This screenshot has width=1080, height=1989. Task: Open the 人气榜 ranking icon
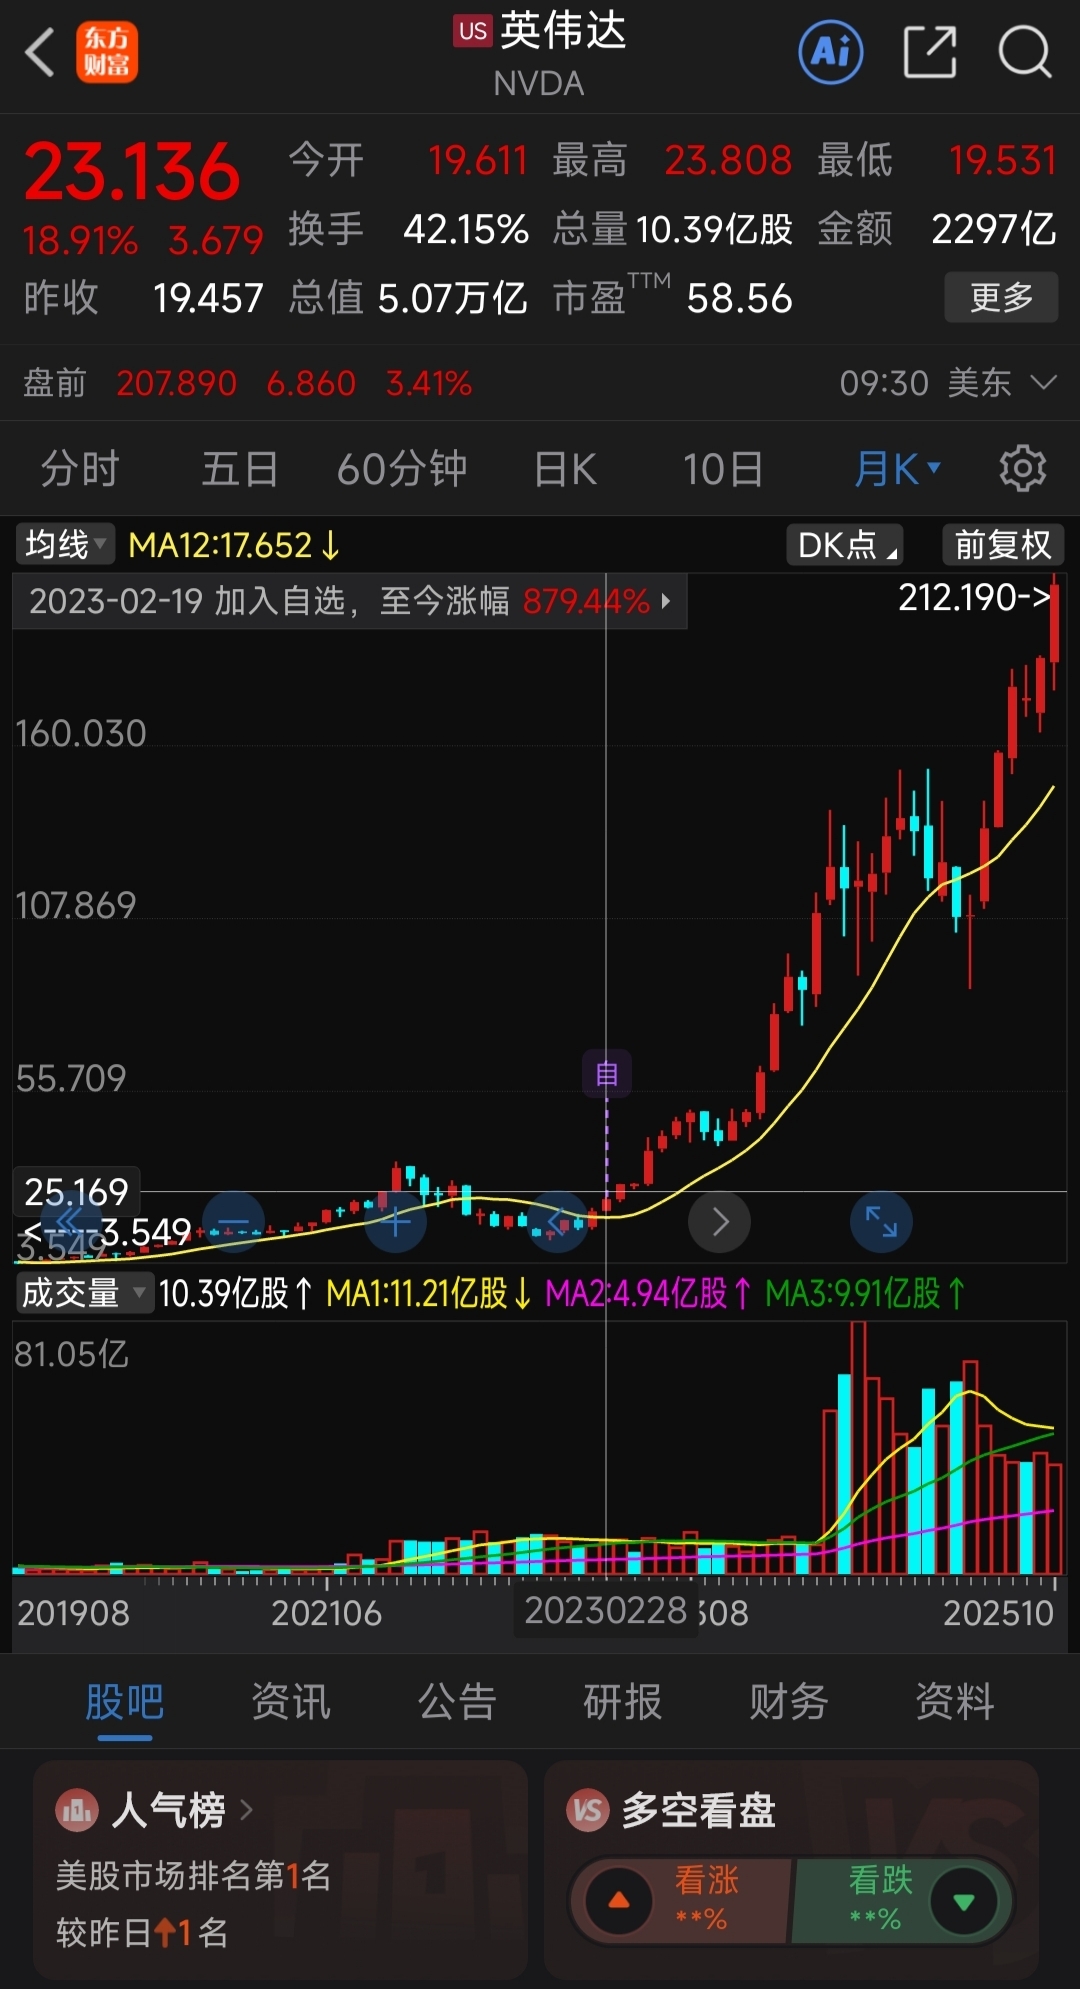(x=77, y=1810)
